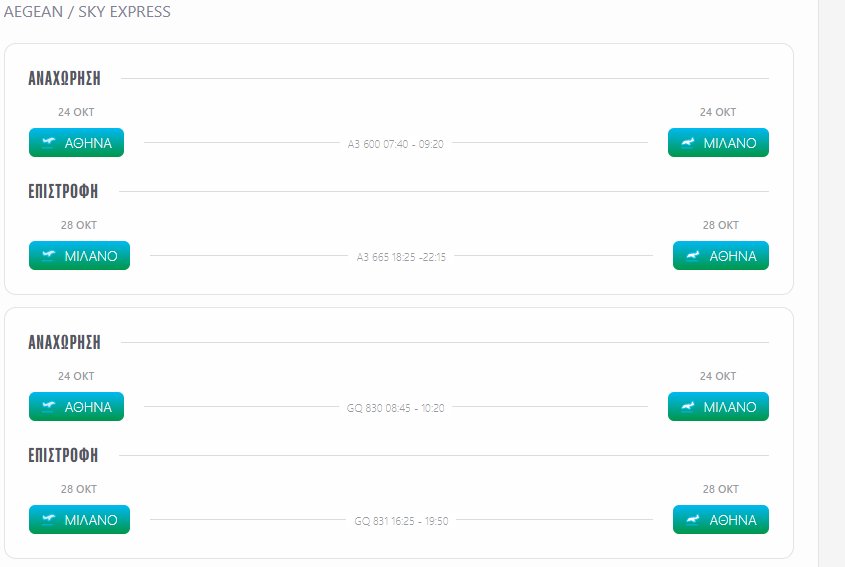
Task: Click landing plane icon on ΜΙΛΑΝΟ for flight GQ 830
Action: coord(688,406)
